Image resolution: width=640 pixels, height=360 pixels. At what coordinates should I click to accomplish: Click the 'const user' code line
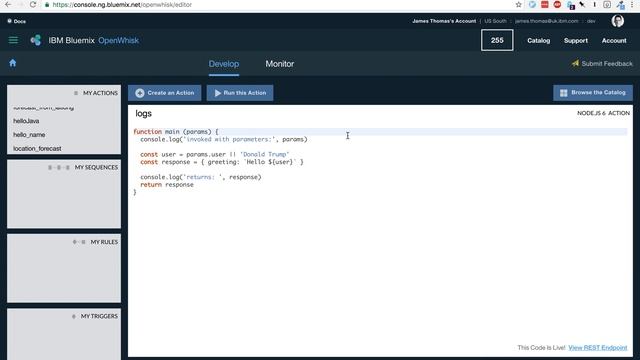pyautogui.click(x=215, y=155)
